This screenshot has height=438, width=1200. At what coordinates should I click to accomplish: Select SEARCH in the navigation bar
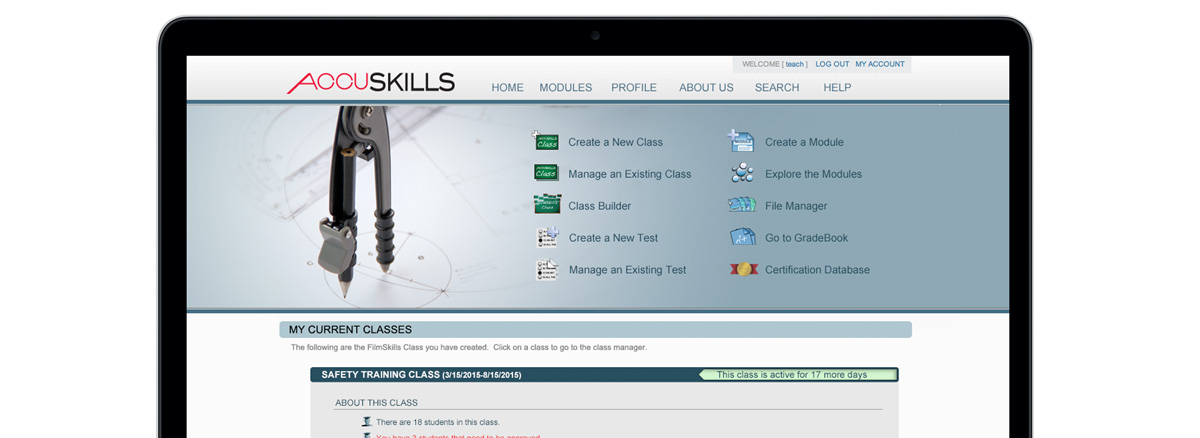[777, 88]
